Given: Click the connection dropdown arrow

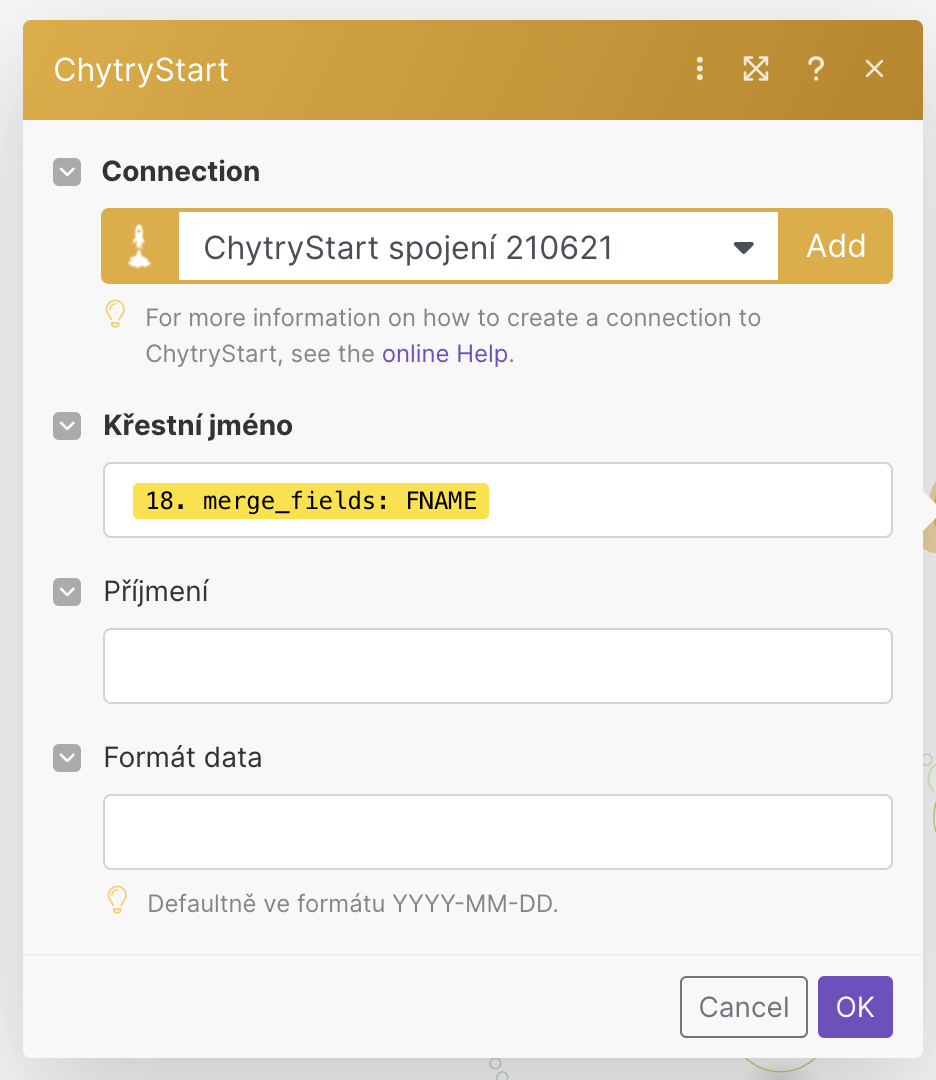Looking at the screenshot, I should coord(744,247).
